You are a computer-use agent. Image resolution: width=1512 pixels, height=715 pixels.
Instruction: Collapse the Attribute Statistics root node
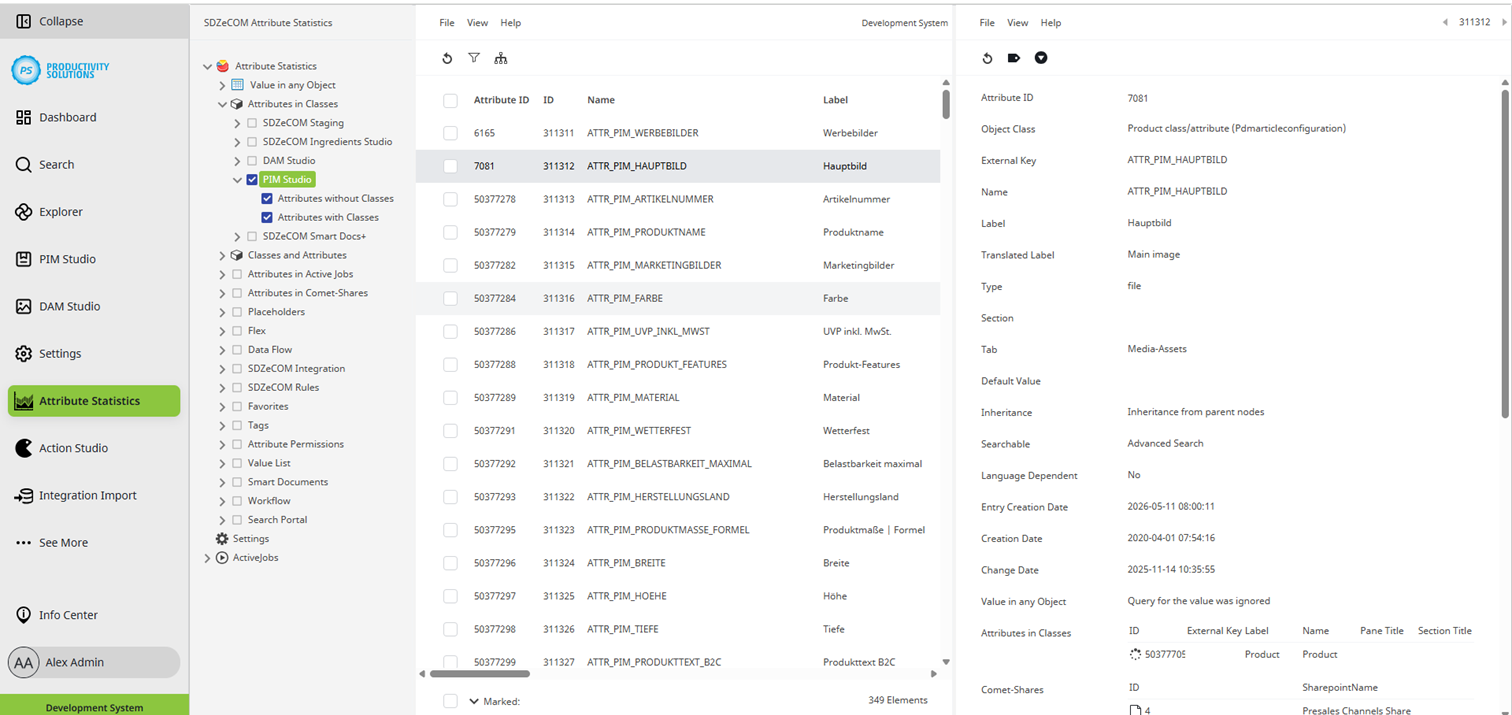(207, 67)
